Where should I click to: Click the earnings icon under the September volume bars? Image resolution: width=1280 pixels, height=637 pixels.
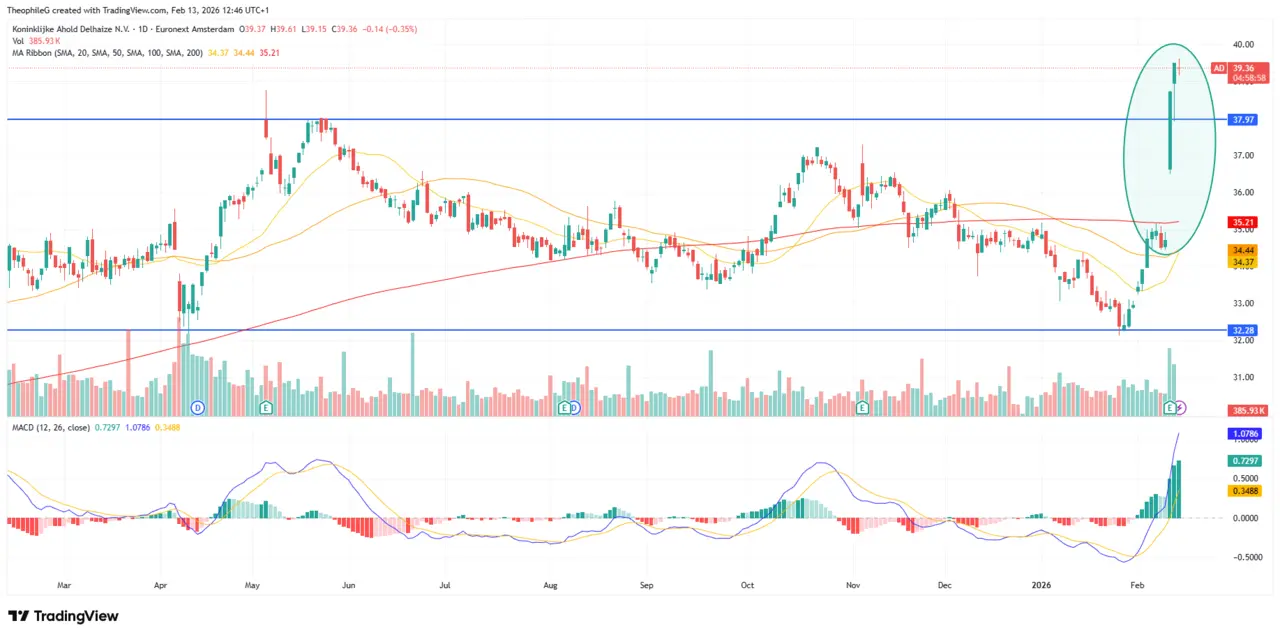coord(564,408)
